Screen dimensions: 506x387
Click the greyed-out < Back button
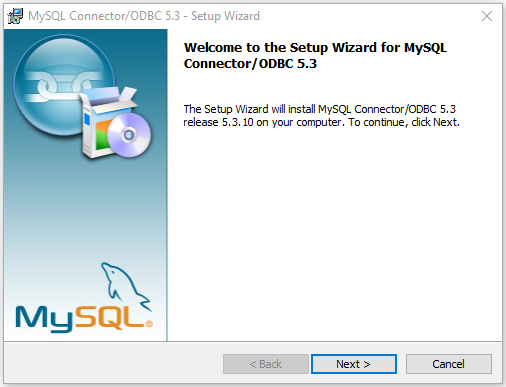pyautogui.click(x=266, y=364)
